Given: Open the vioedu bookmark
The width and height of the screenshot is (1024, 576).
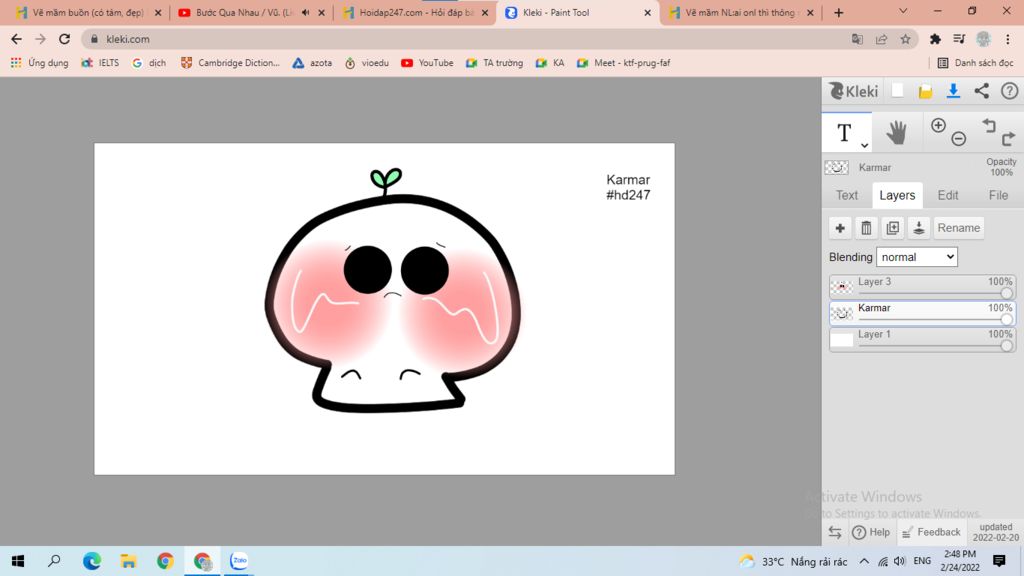Looking at the screenshot, I should pyautogui.click(x=366, y=63).
